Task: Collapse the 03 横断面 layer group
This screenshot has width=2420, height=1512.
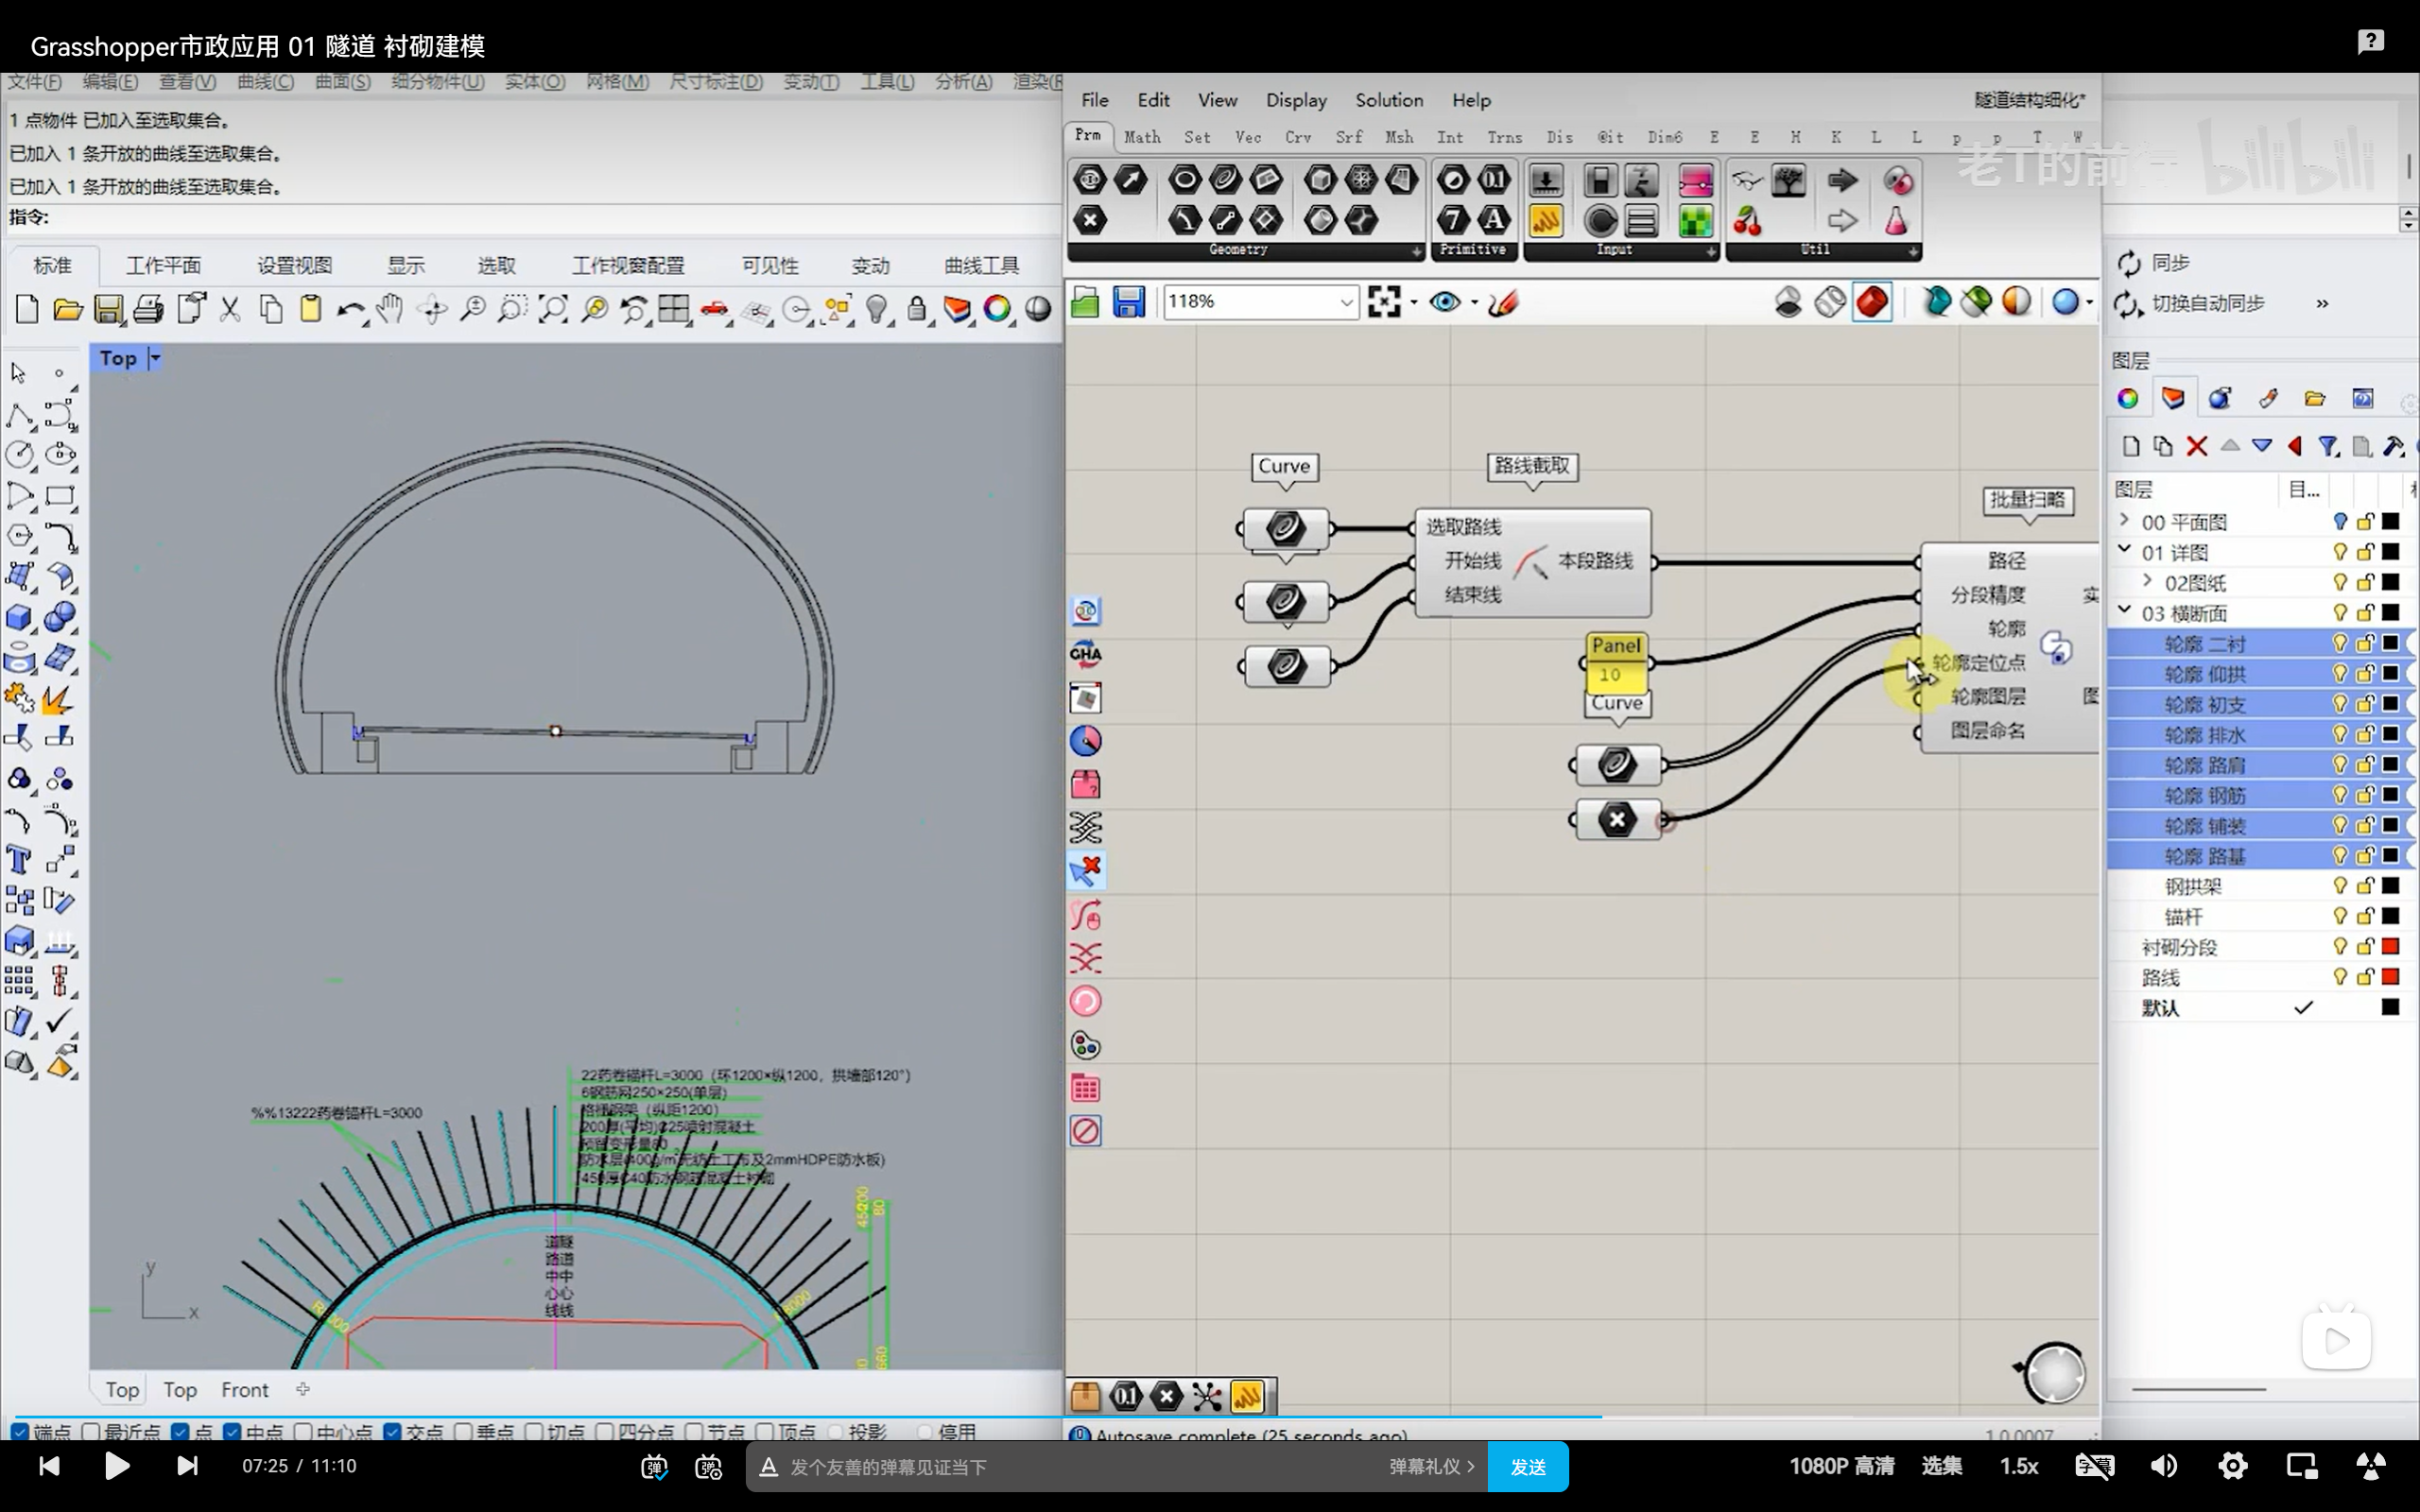Action: point(2124,612)
